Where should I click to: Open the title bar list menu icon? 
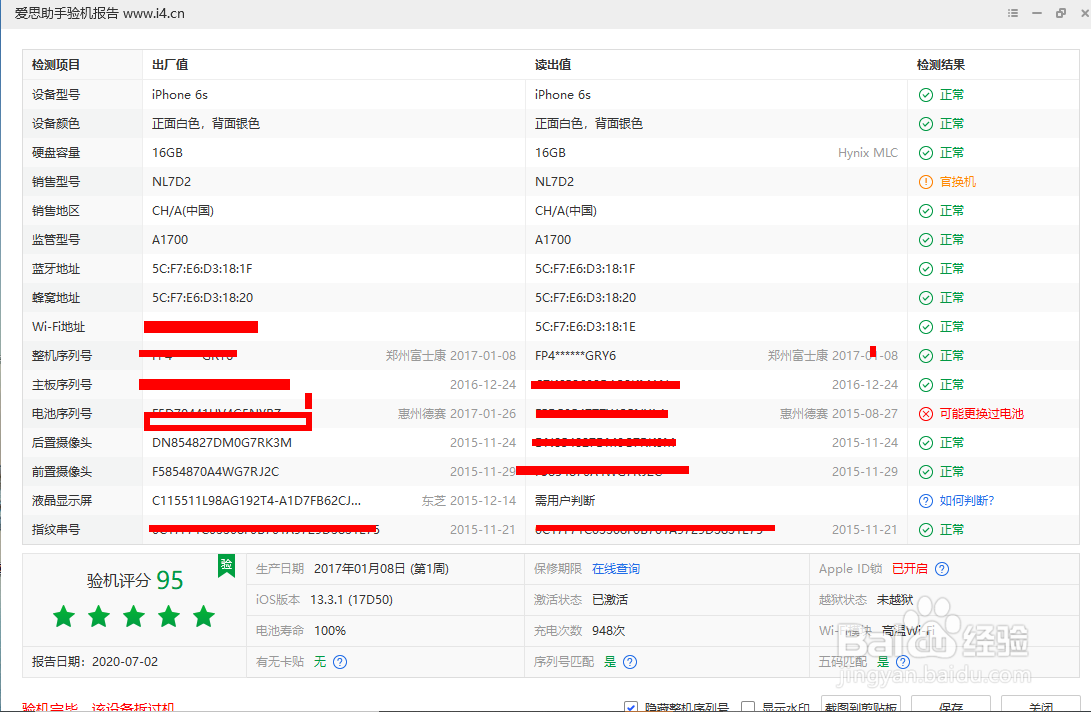point(1013,13)
